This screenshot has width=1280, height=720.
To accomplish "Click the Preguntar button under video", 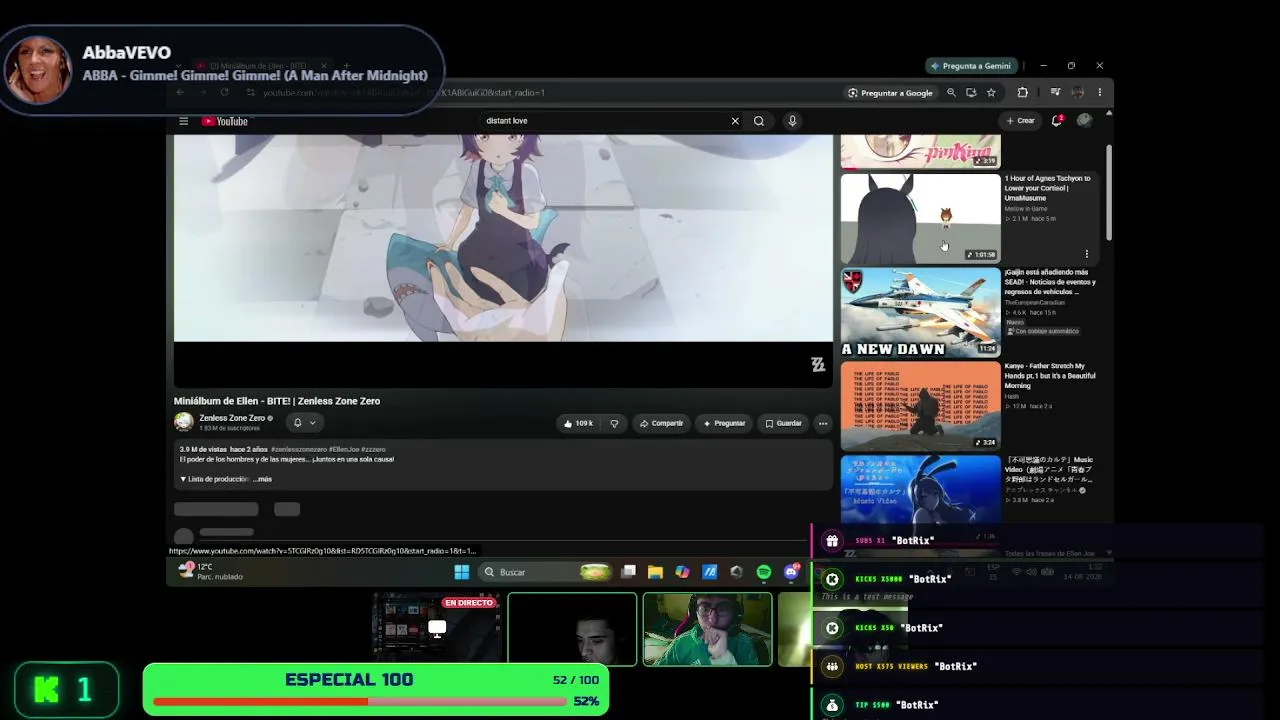I will coord(724,423).
